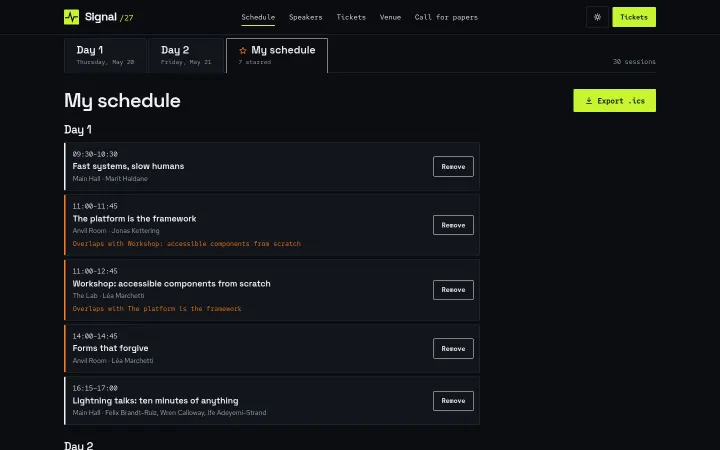Remove the Lightning talks session
The image size is (720, 450).
[x=453, y=401]
